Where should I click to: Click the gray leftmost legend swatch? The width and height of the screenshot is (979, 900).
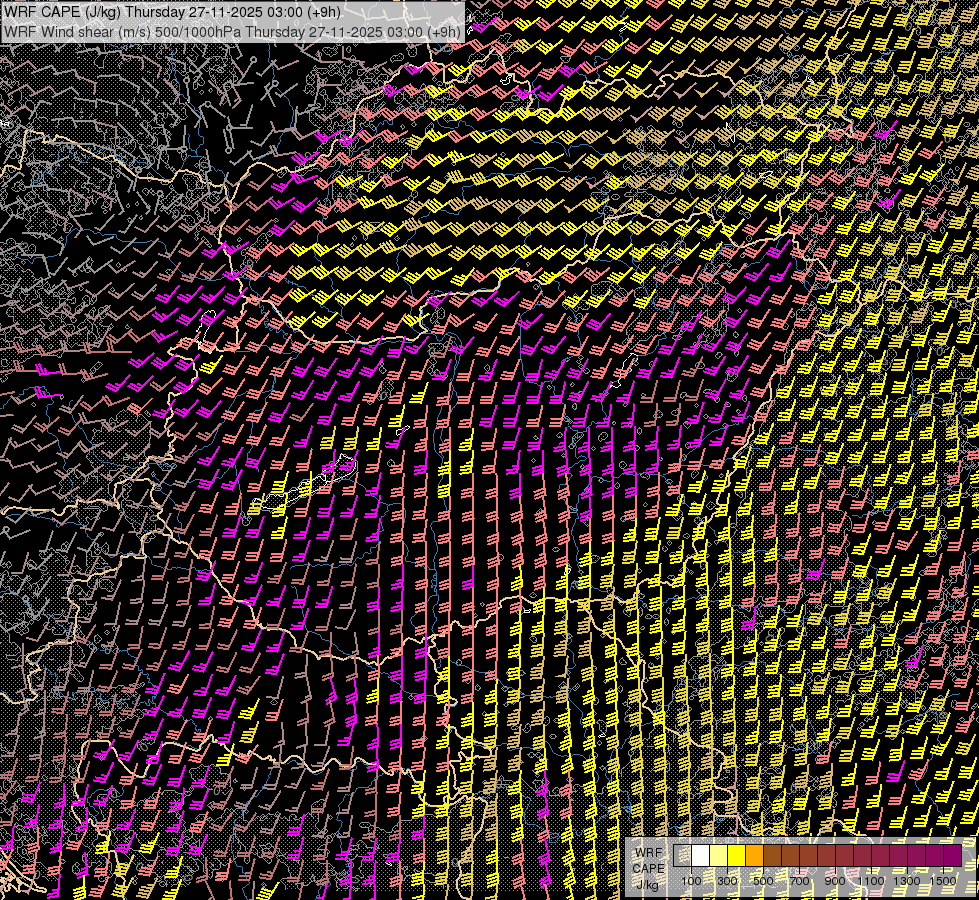click(x=682, y=855)
